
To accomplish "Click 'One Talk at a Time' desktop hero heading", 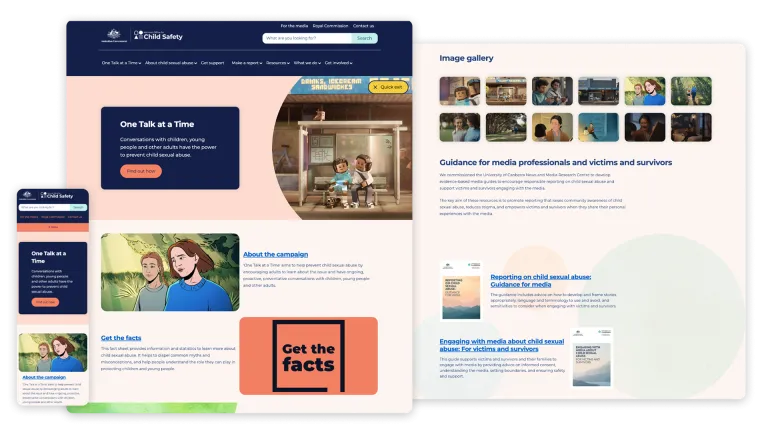I will pyautogui.click(x=157, y=124).
